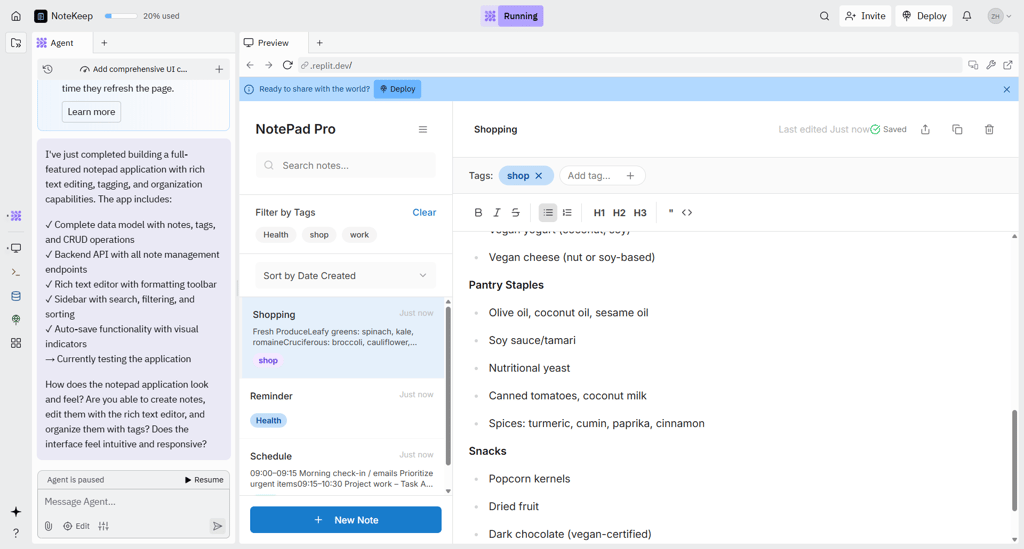This screenshot has height=549, width=1024.
Task: Resume the paused agent
Action: (204, 480)
